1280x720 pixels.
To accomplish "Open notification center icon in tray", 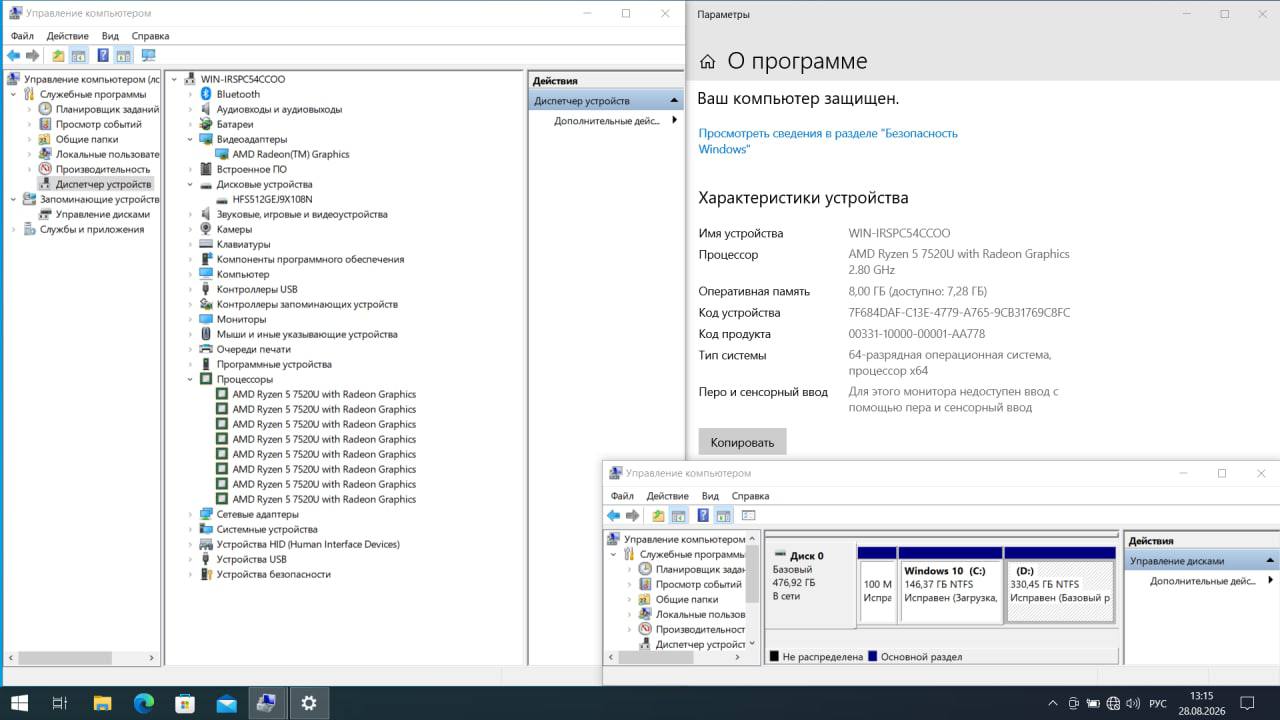I will point(1246,703).
